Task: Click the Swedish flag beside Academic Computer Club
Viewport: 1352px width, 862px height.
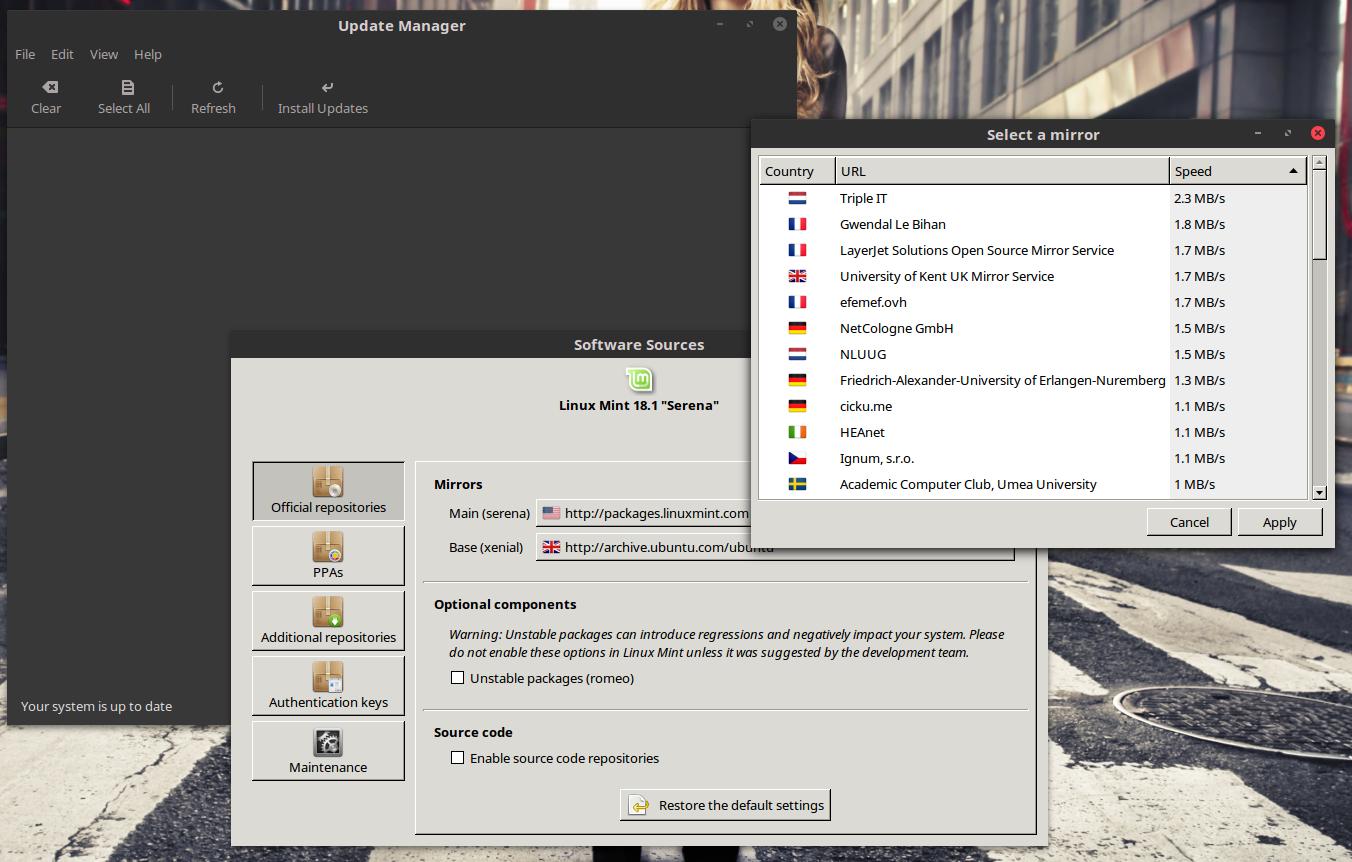Action: coord(797,484)
